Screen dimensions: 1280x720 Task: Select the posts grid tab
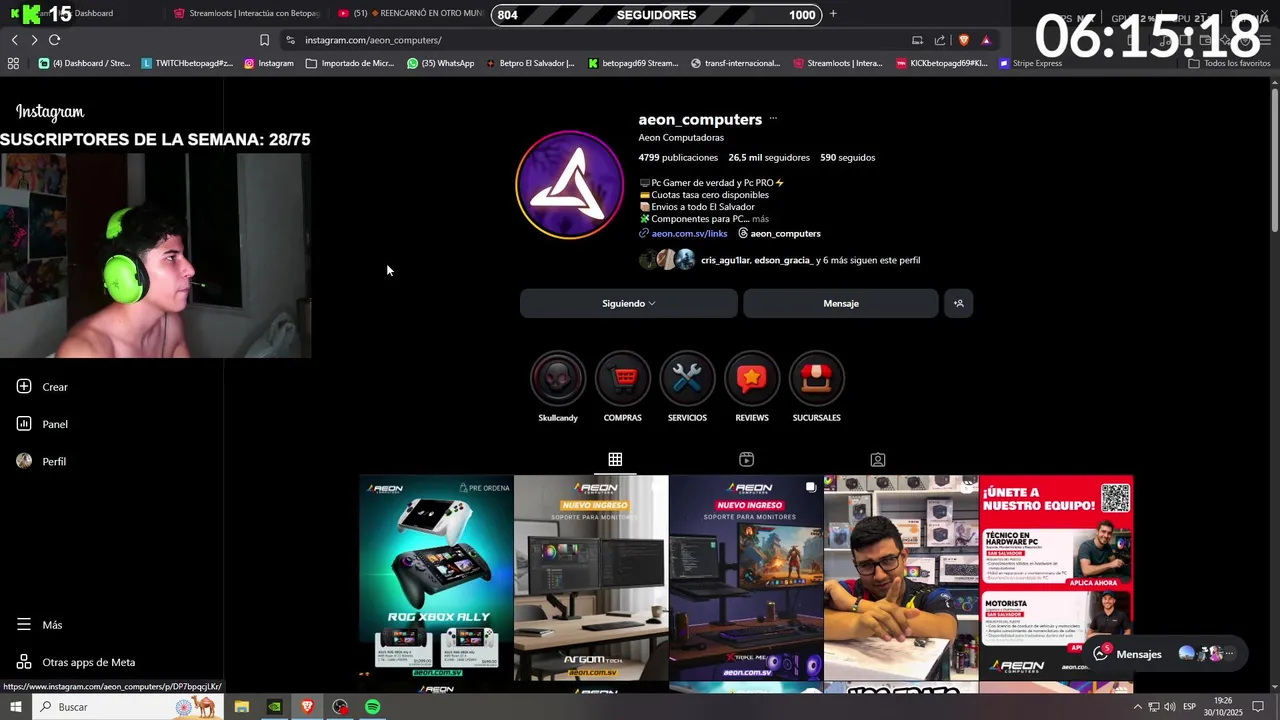click(x=615, y=459)
